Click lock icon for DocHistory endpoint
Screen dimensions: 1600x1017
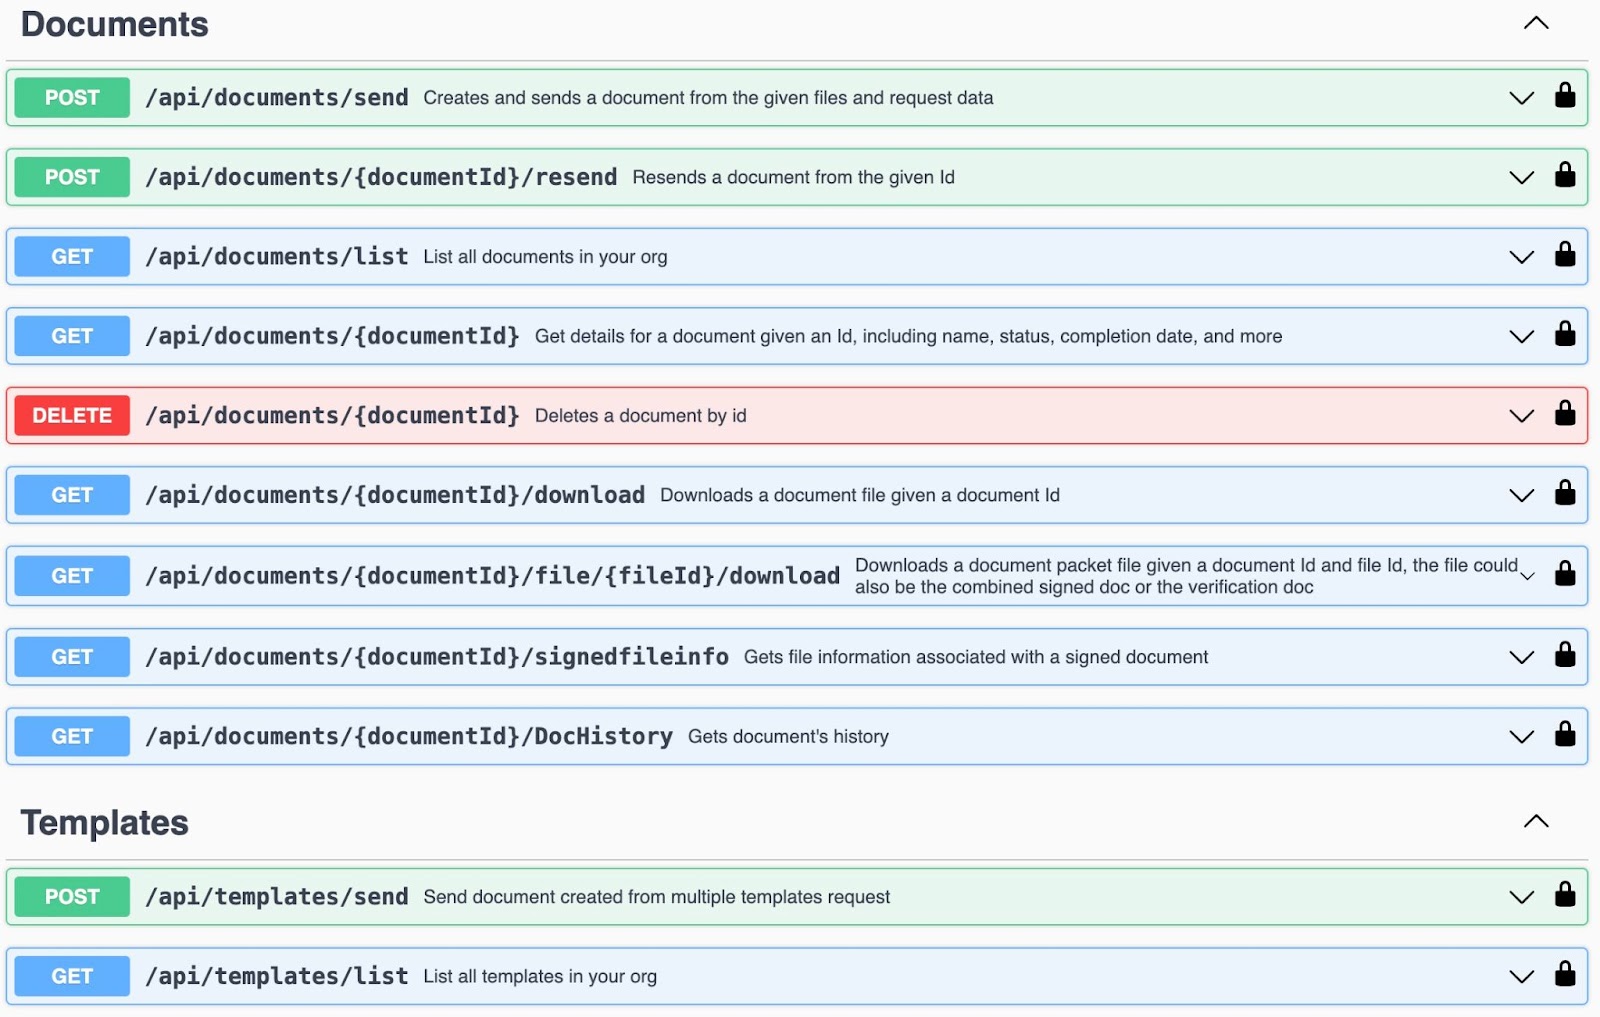[x=1564, y=735]
